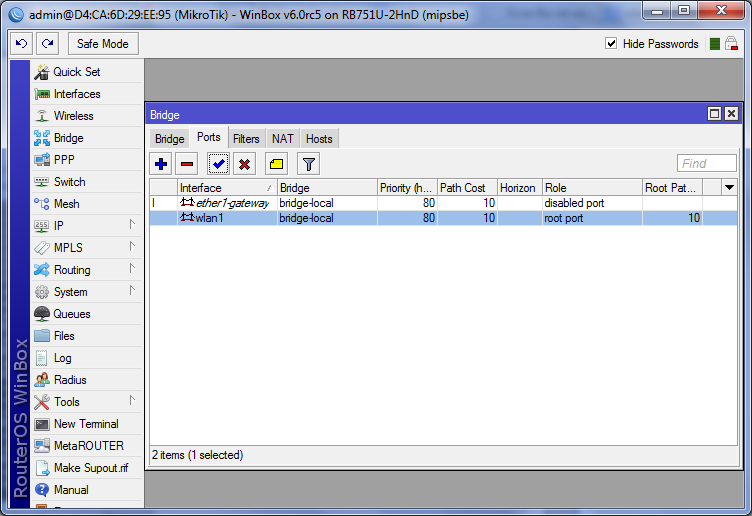Open the Queues menu item
Image resolution: width=752 pixels, height=516 pixels.
click(87, 314)
